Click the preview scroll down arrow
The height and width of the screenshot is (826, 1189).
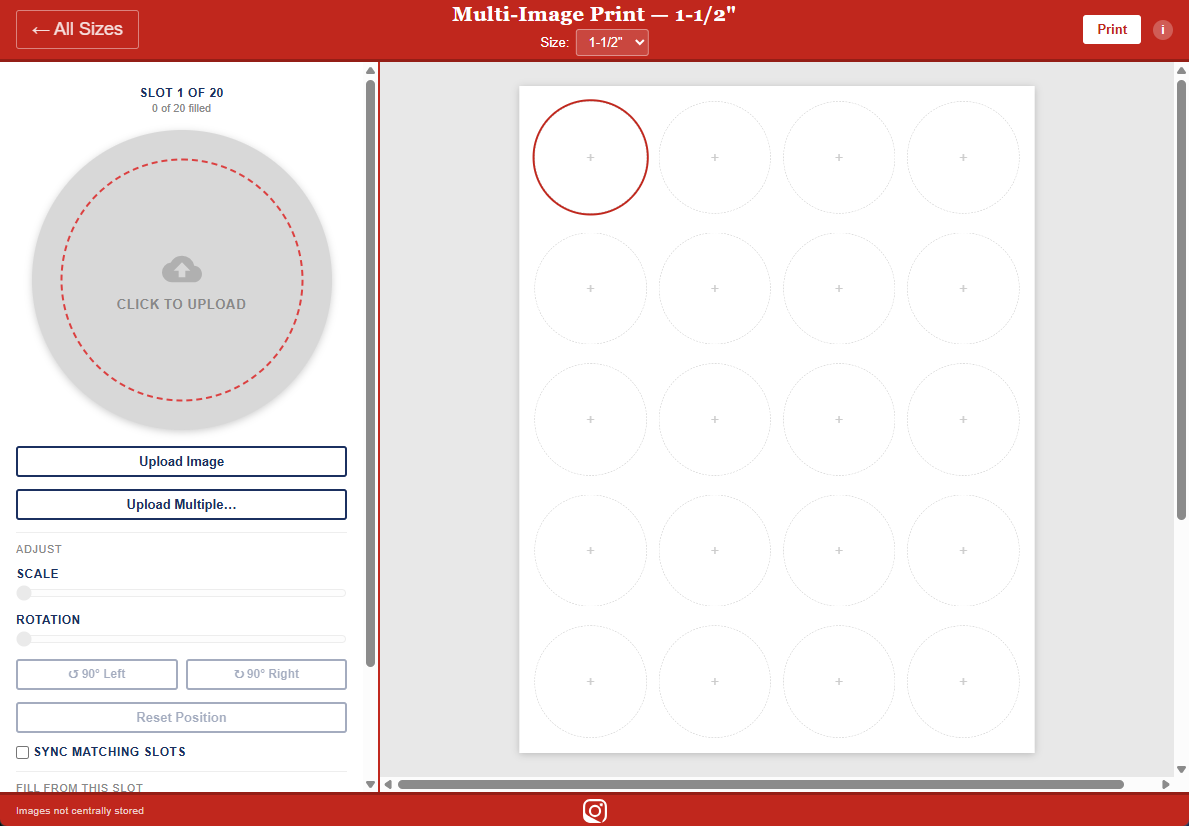pos(1181,769)
